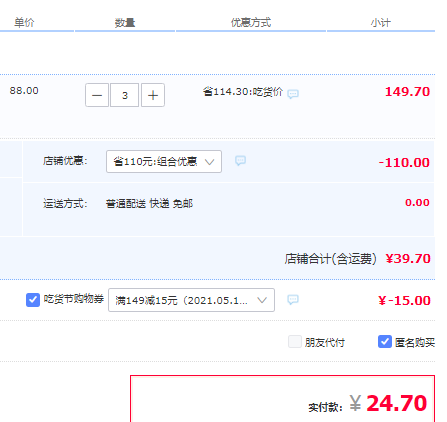Increase quantity with the plus button
This screenshot has height=422, width=447.
(x=153, y=95)
